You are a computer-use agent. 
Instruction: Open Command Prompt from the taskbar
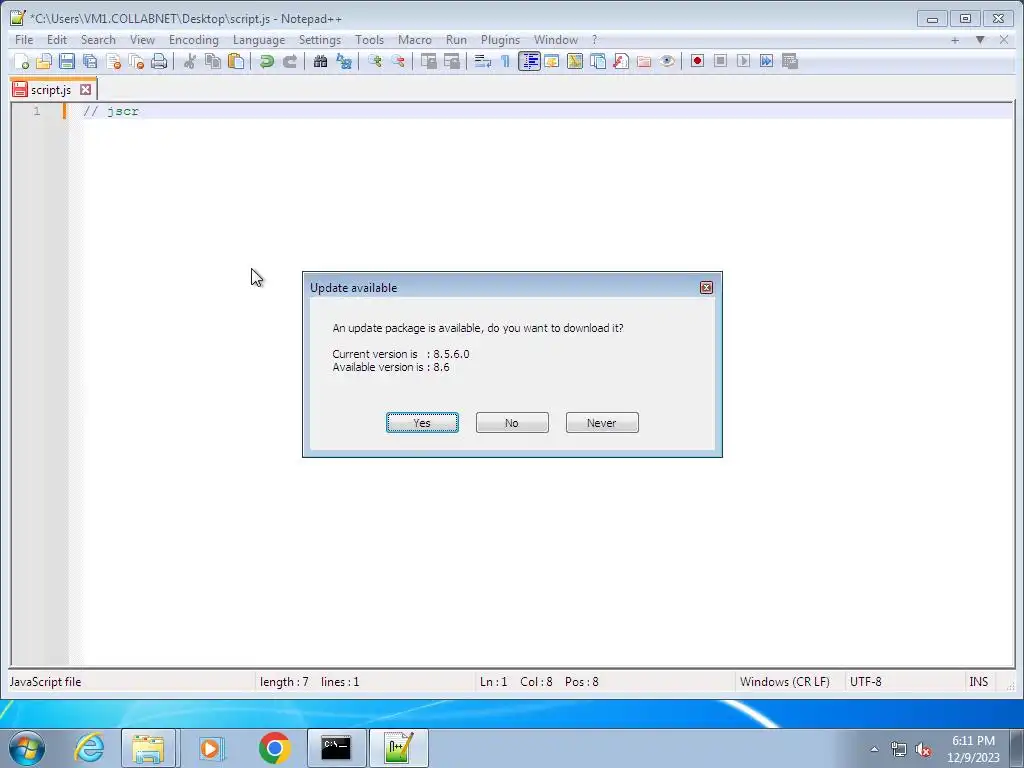336,748
